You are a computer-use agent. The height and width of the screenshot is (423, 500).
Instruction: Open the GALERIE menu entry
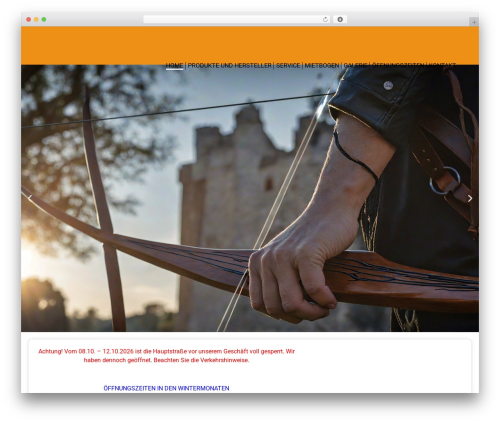coord(355,66)
